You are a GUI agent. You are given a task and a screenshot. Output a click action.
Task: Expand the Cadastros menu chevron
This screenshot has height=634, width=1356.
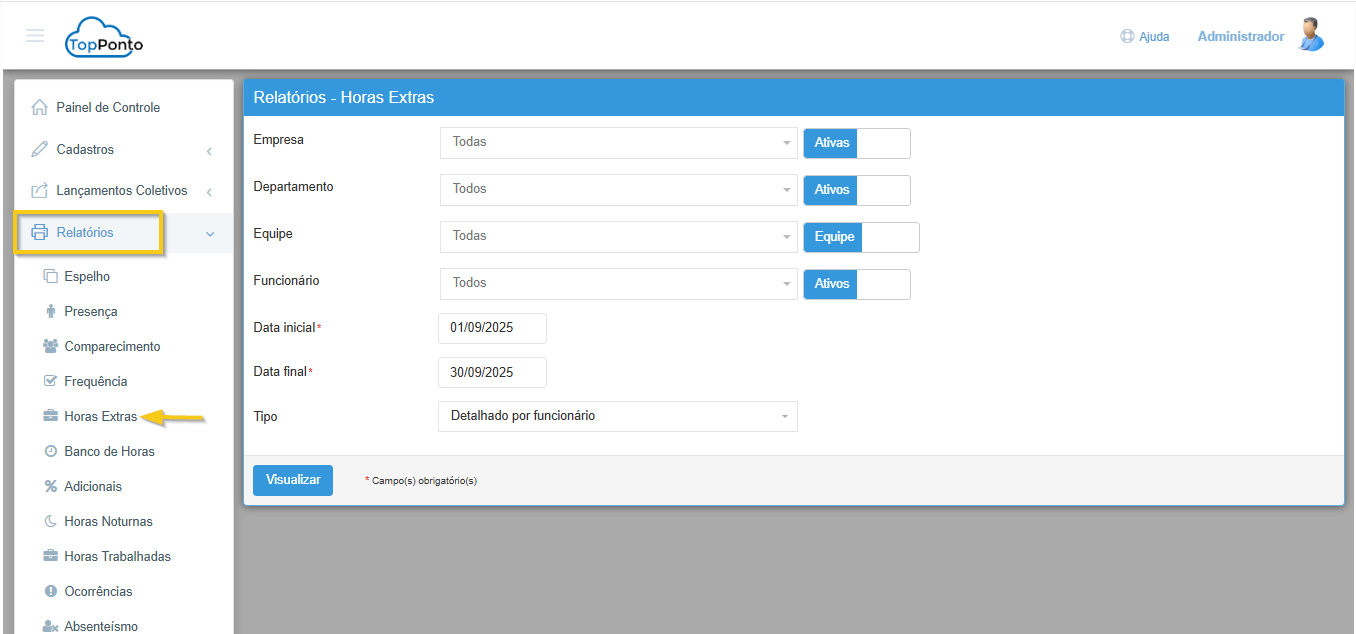(209, 151)
